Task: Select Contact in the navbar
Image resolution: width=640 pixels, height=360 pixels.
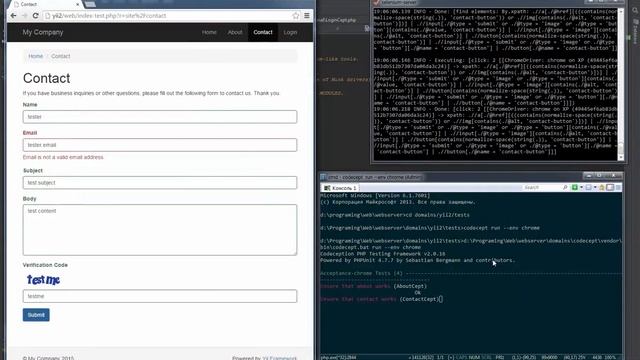Action: coord(262,32)
